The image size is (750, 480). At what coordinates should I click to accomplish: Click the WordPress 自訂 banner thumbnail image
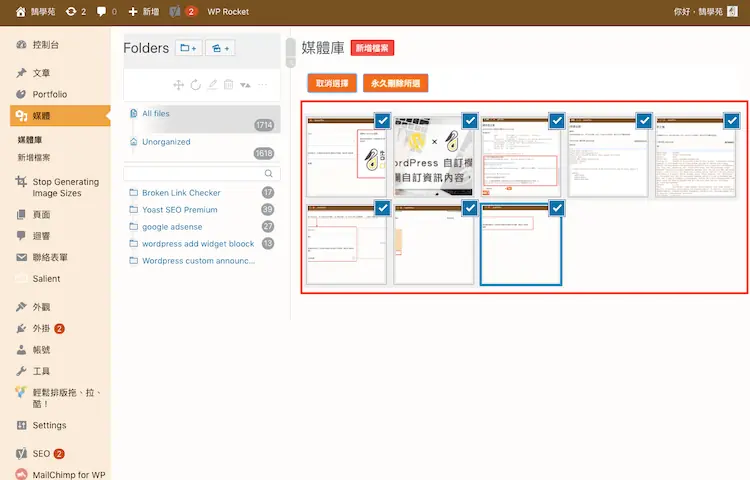pyautogui.click(x=433, y=157)
